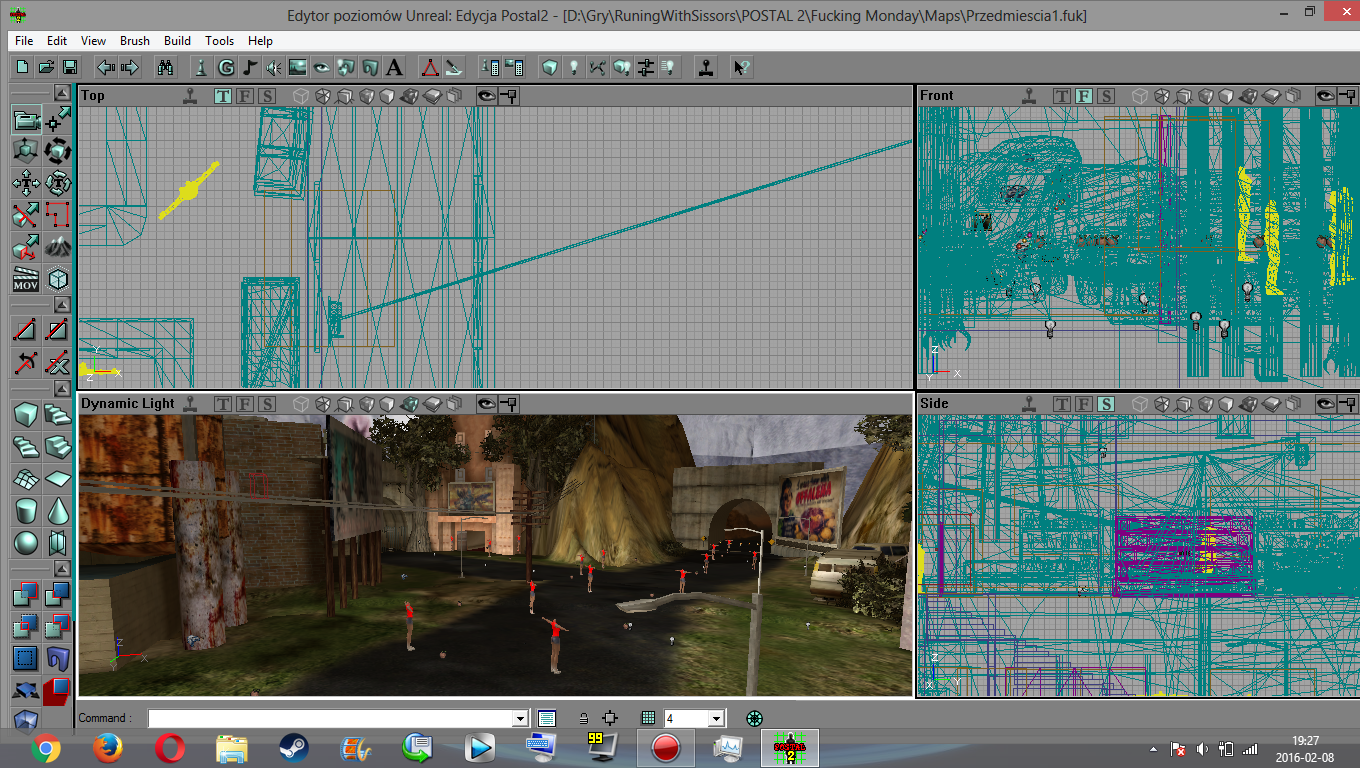Open the Command history dropdown arrow

pos(519,718)
